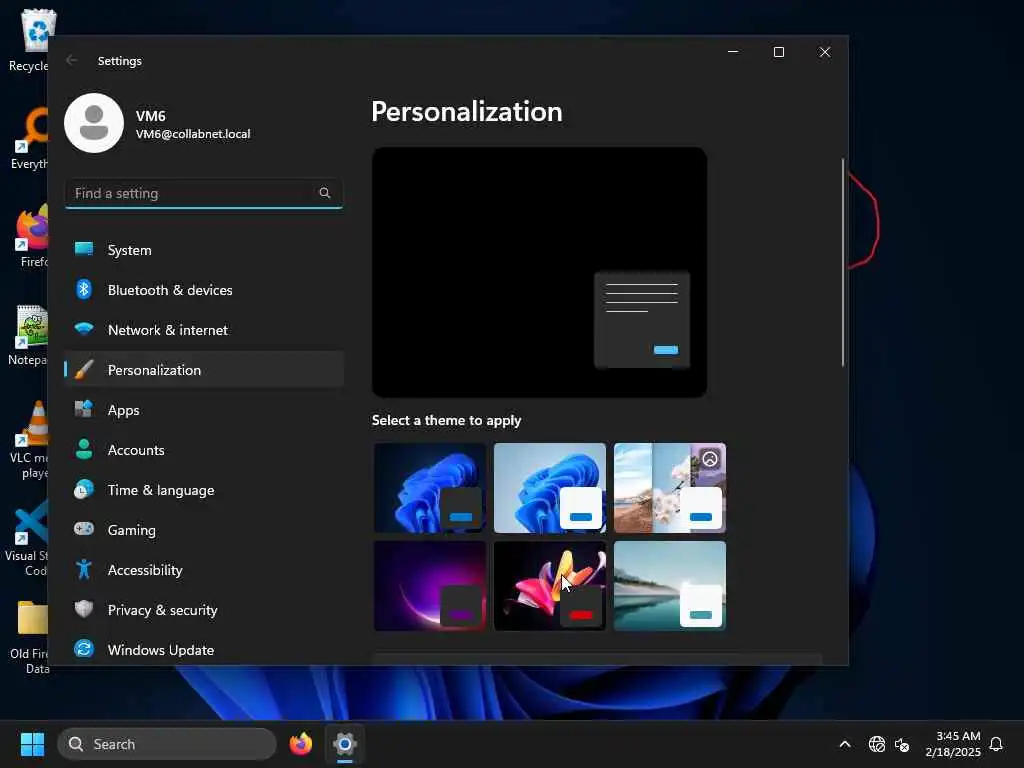Select the Old Firefox Data folder
Viewport: 1024px width, 768px height.
30,638
